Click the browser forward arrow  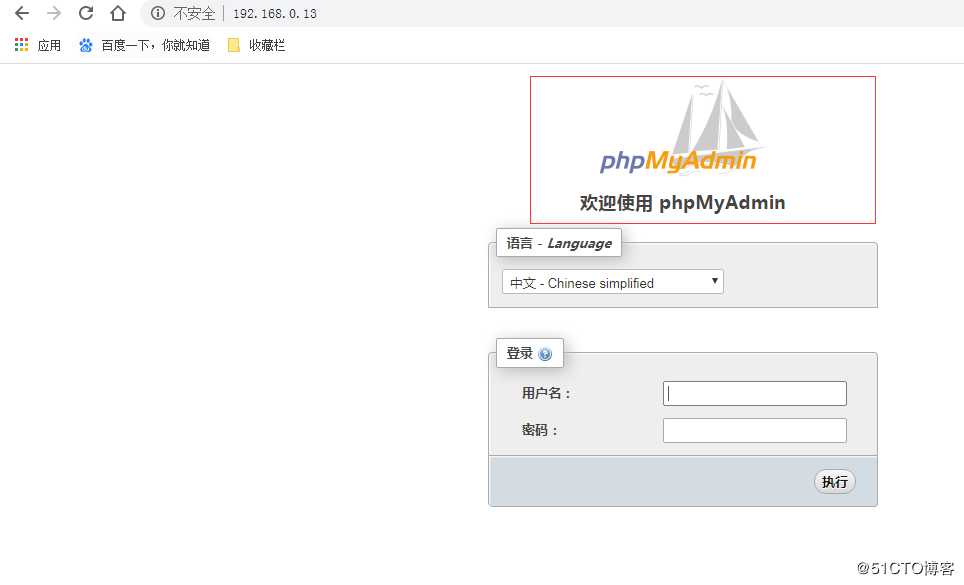click(54, 13)
